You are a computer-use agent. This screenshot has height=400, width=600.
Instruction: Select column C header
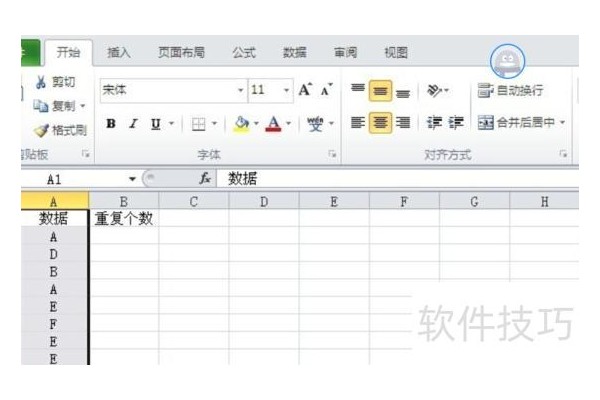pyautogui.click(x=194, y=201)
